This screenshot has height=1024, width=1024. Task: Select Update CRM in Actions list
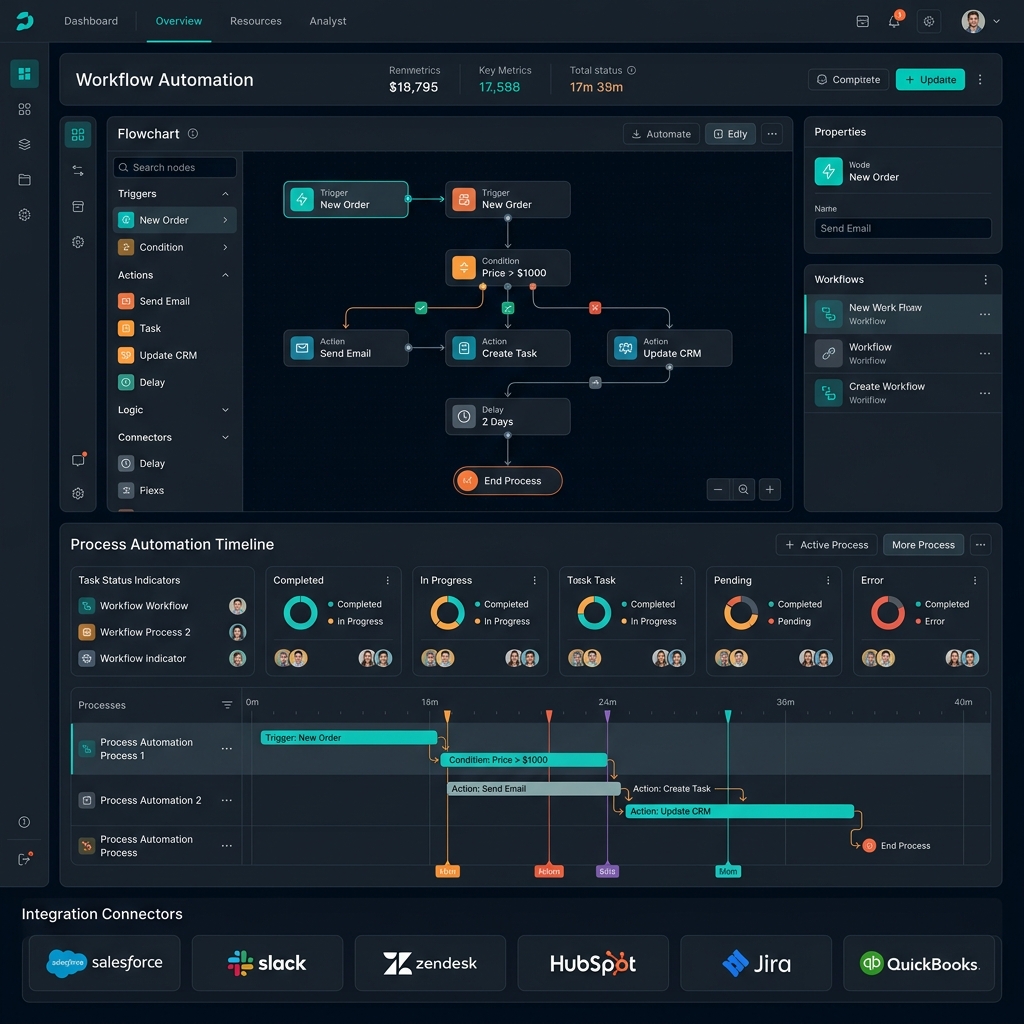coord(174,355)
